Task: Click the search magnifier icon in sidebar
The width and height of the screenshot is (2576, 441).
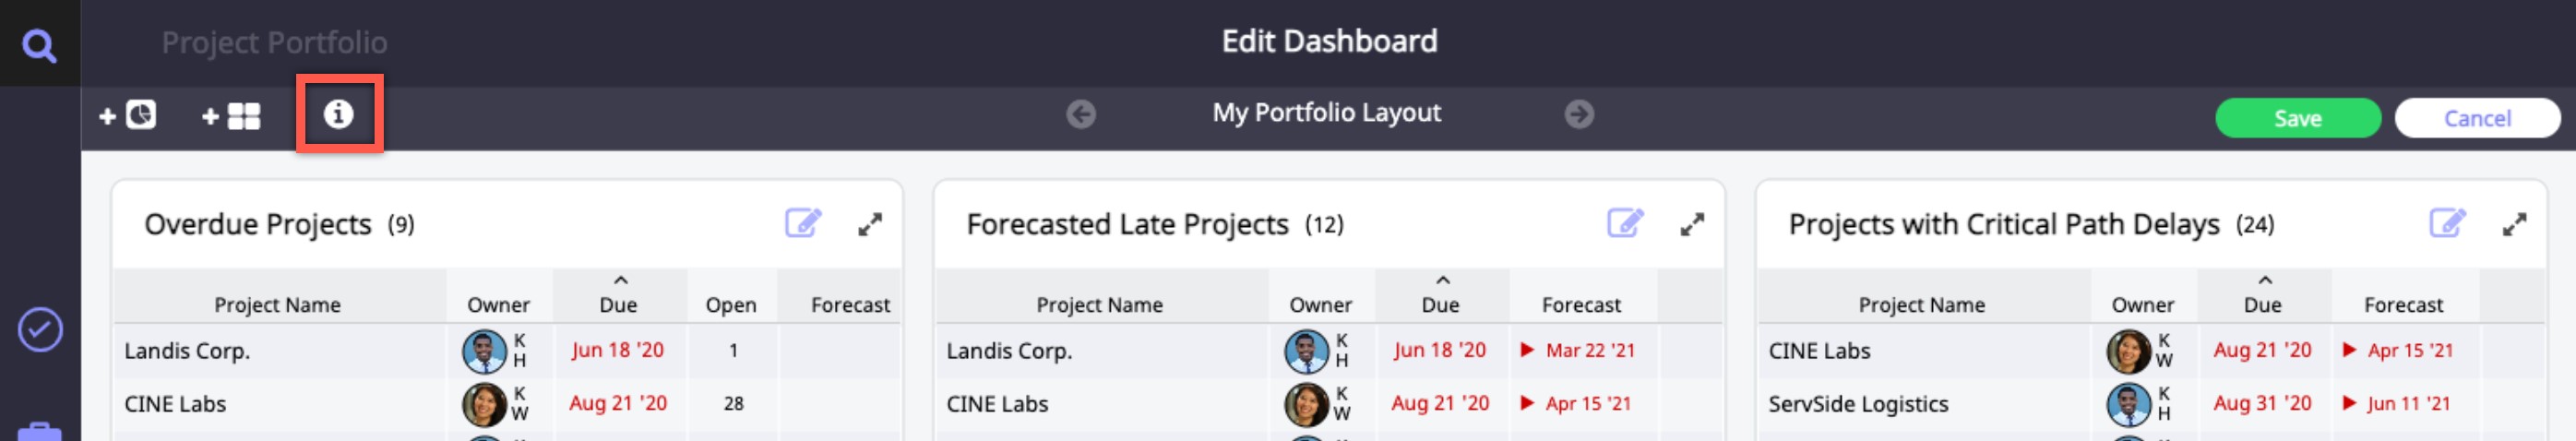Action: tap(39, 45)
